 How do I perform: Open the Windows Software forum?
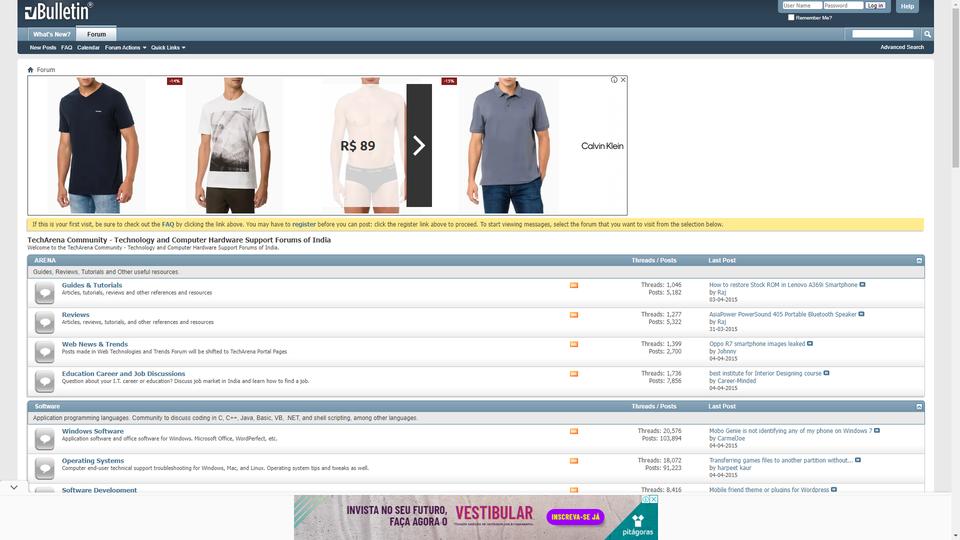92,431
